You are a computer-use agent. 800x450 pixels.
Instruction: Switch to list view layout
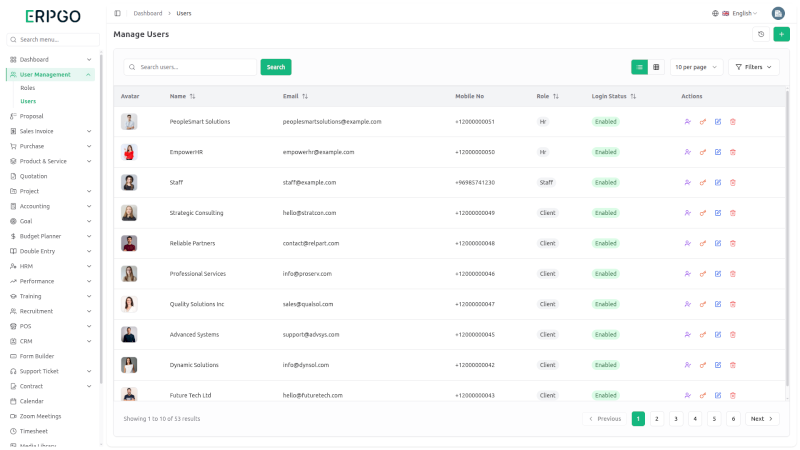click(639, 67)
